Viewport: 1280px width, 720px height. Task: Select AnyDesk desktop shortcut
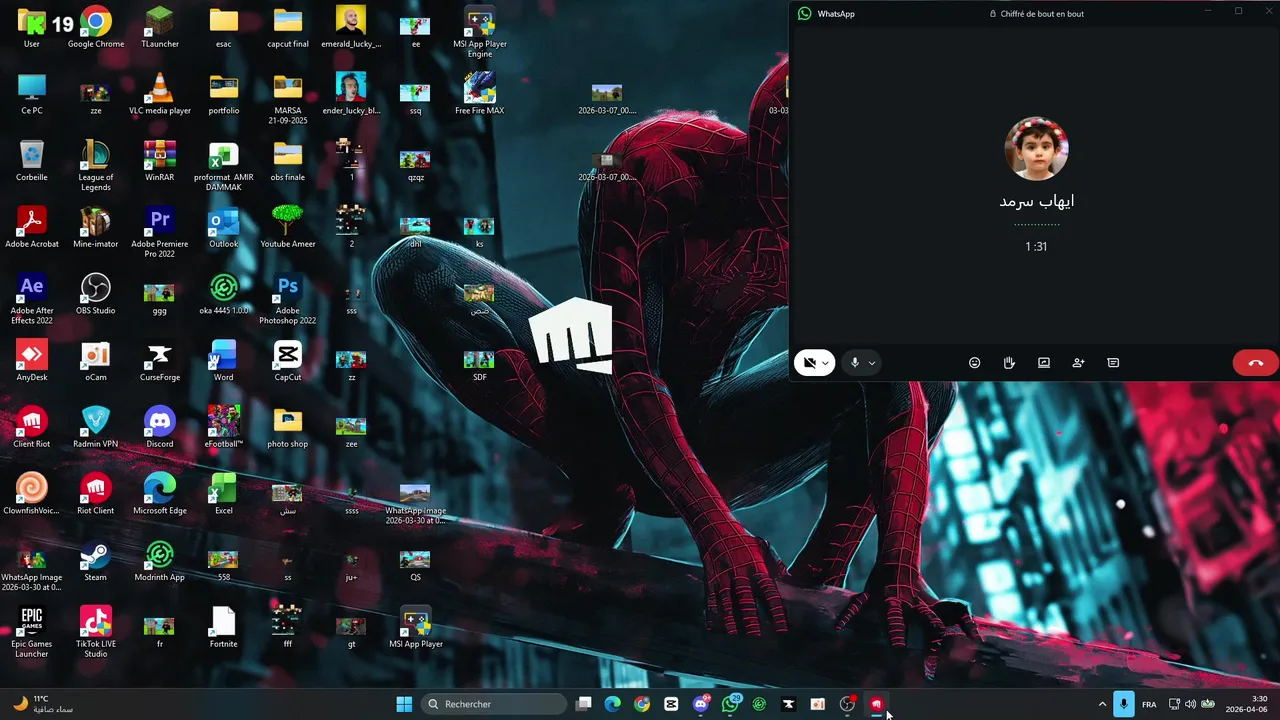coord(32,361)
